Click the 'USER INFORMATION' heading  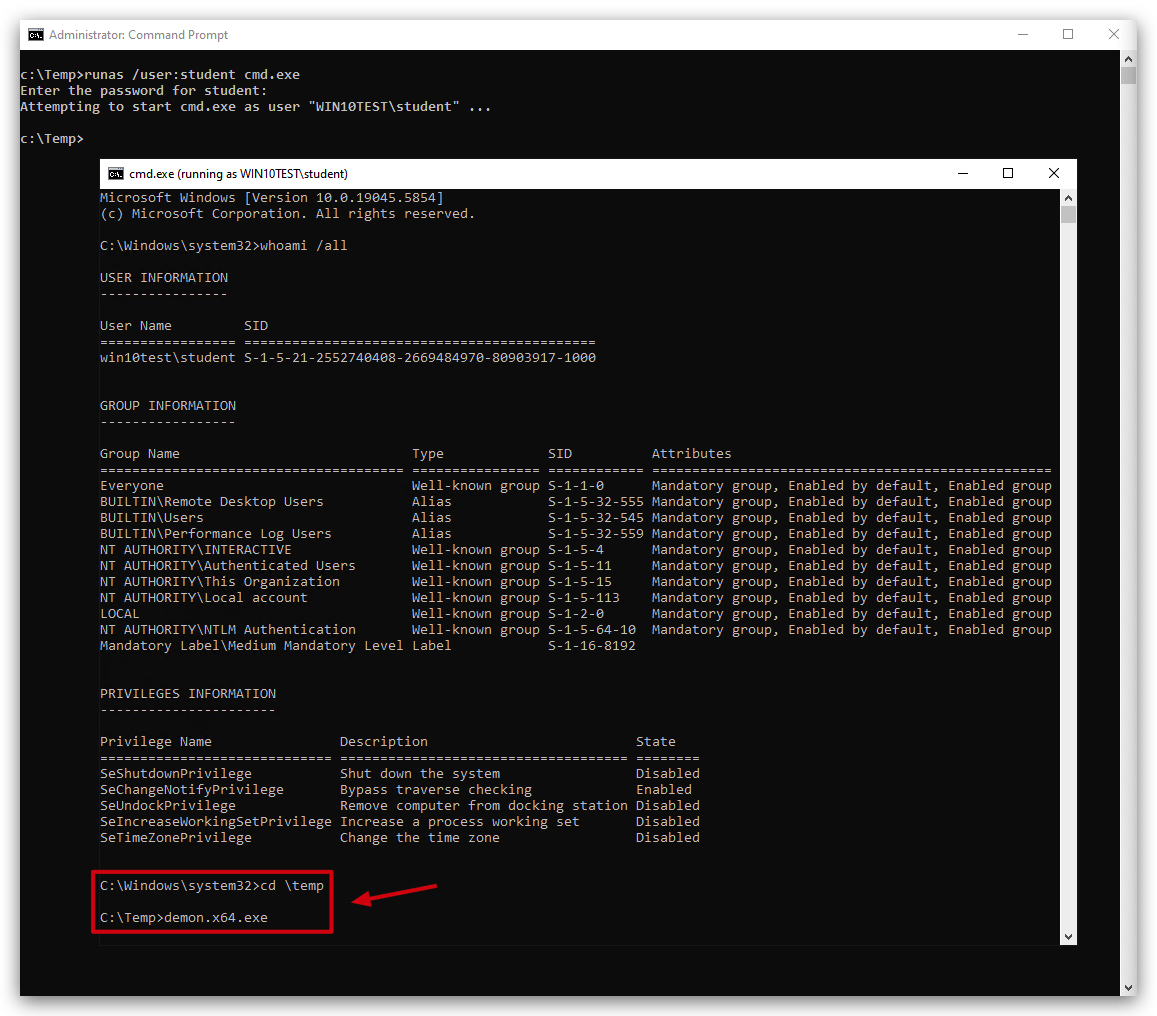pos(164,277)
